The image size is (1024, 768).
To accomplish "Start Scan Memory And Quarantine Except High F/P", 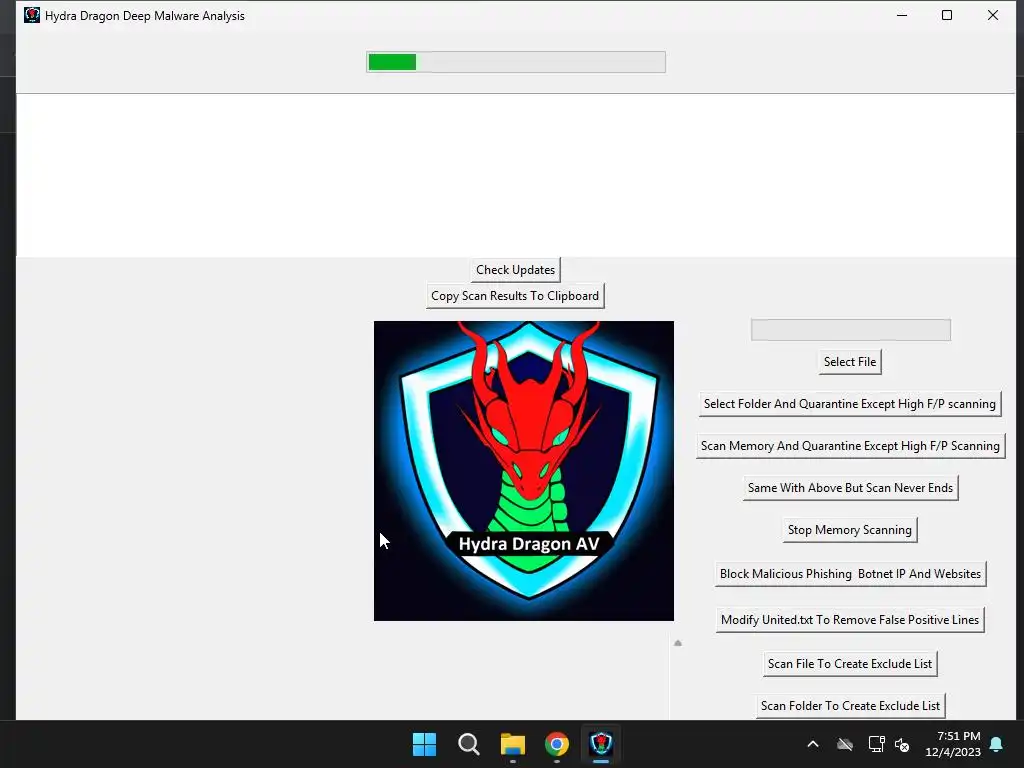I will pos(850,446).
